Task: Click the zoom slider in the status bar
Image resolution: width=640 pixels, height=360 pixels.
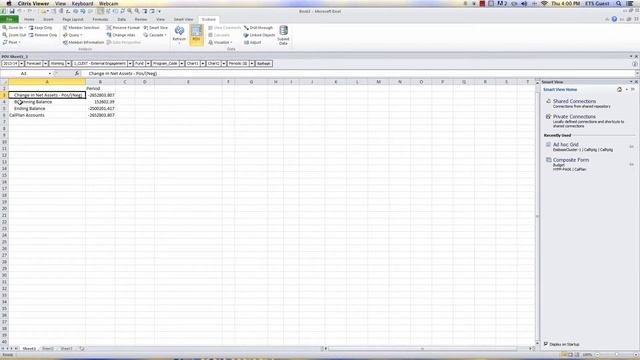Action: [x=616, y=355]
